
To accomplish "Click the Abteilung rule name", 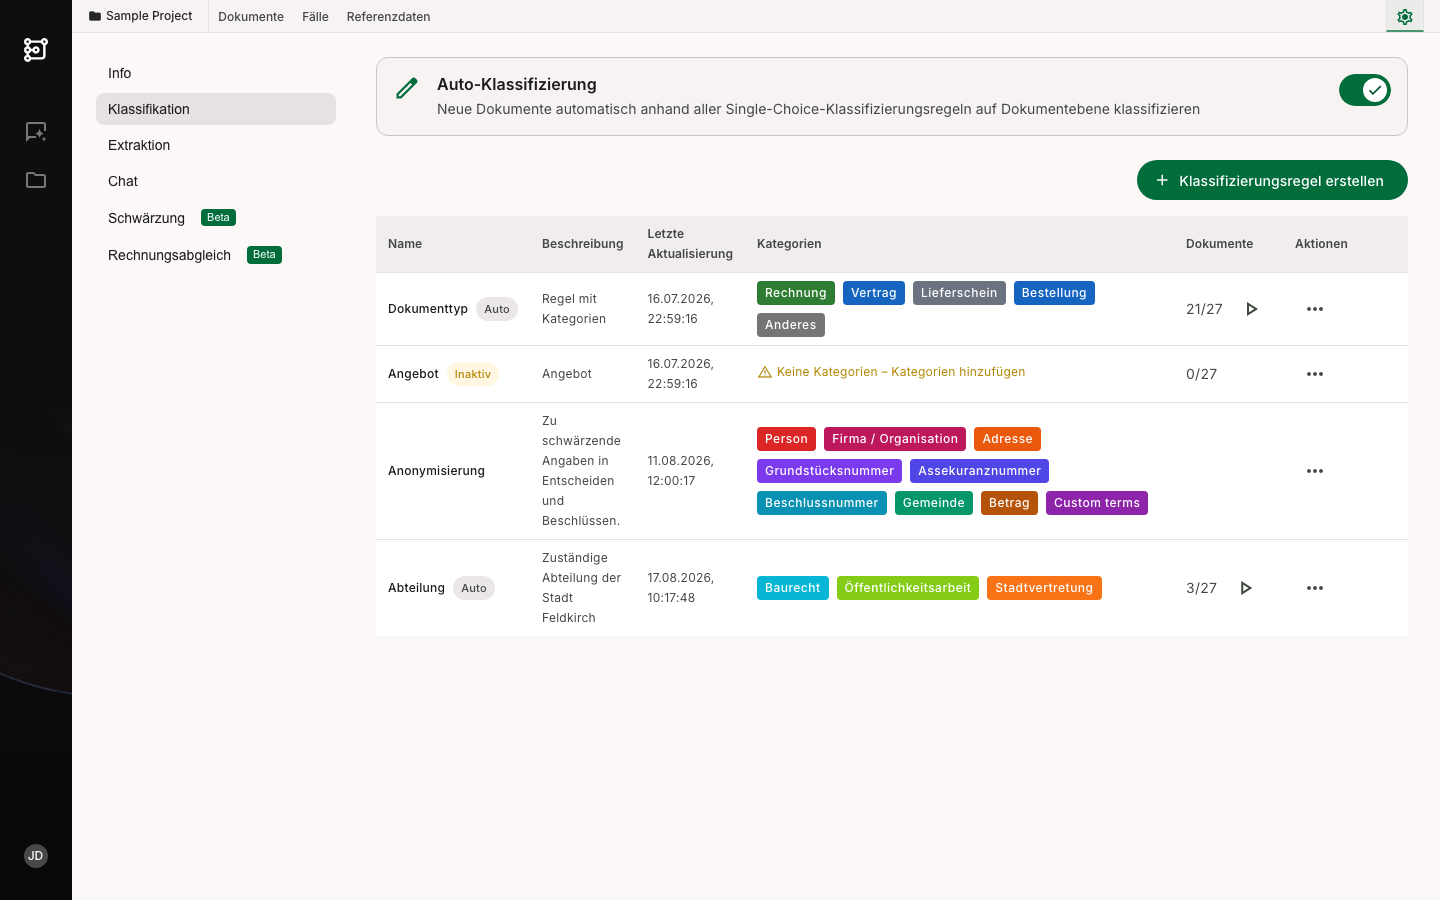I will click(416, 588).
